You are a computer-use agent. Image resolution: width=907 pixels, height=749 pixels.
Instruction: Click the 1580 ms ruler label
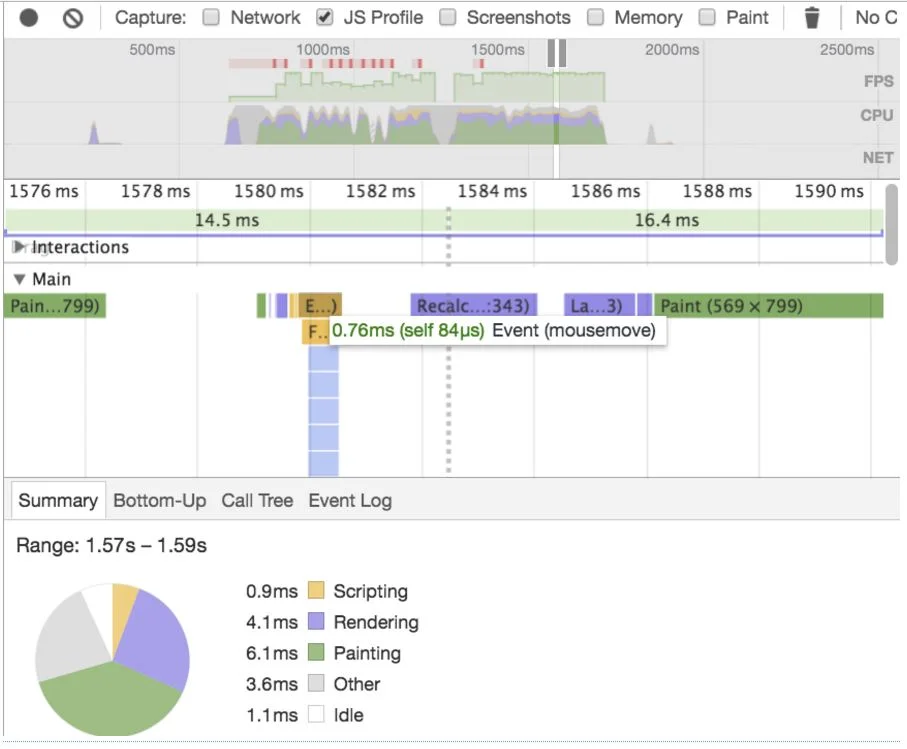[268, 191]
